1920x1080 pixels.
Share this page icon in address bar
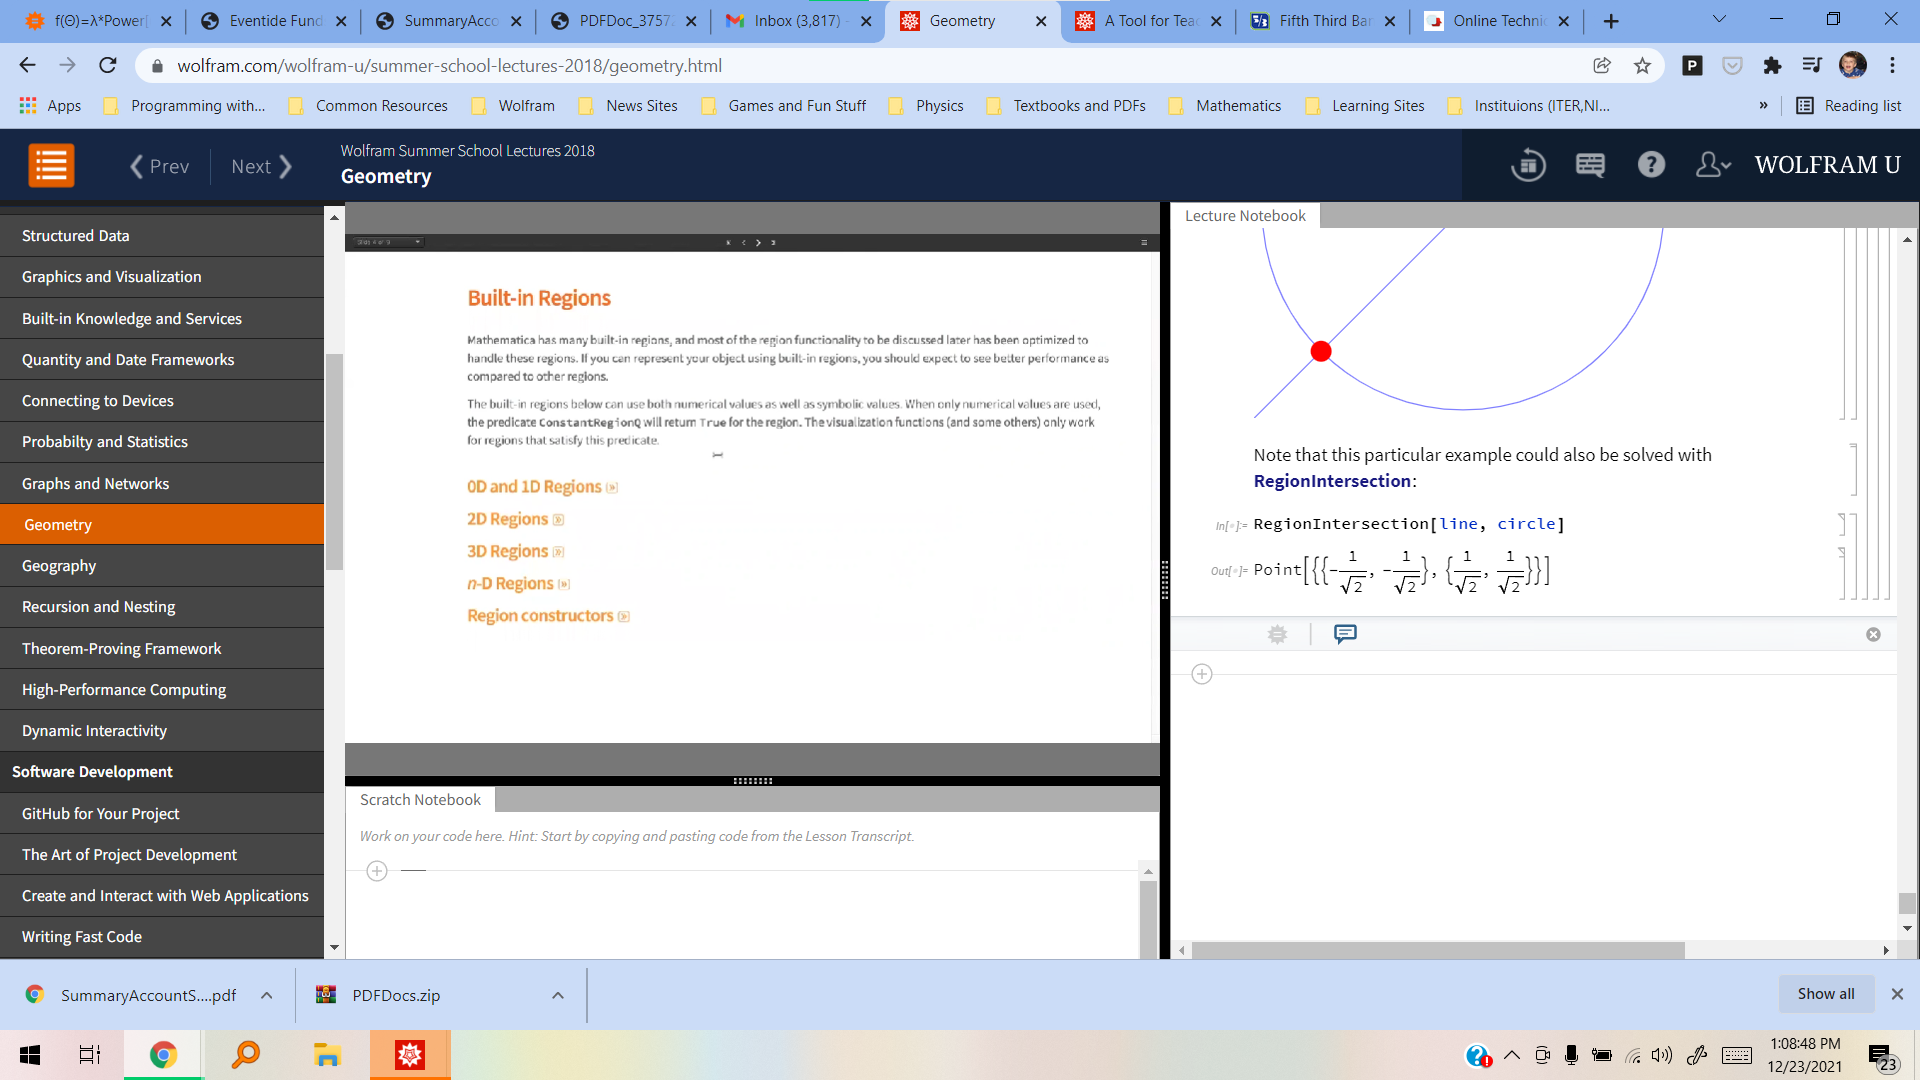tap(1602, 65)
